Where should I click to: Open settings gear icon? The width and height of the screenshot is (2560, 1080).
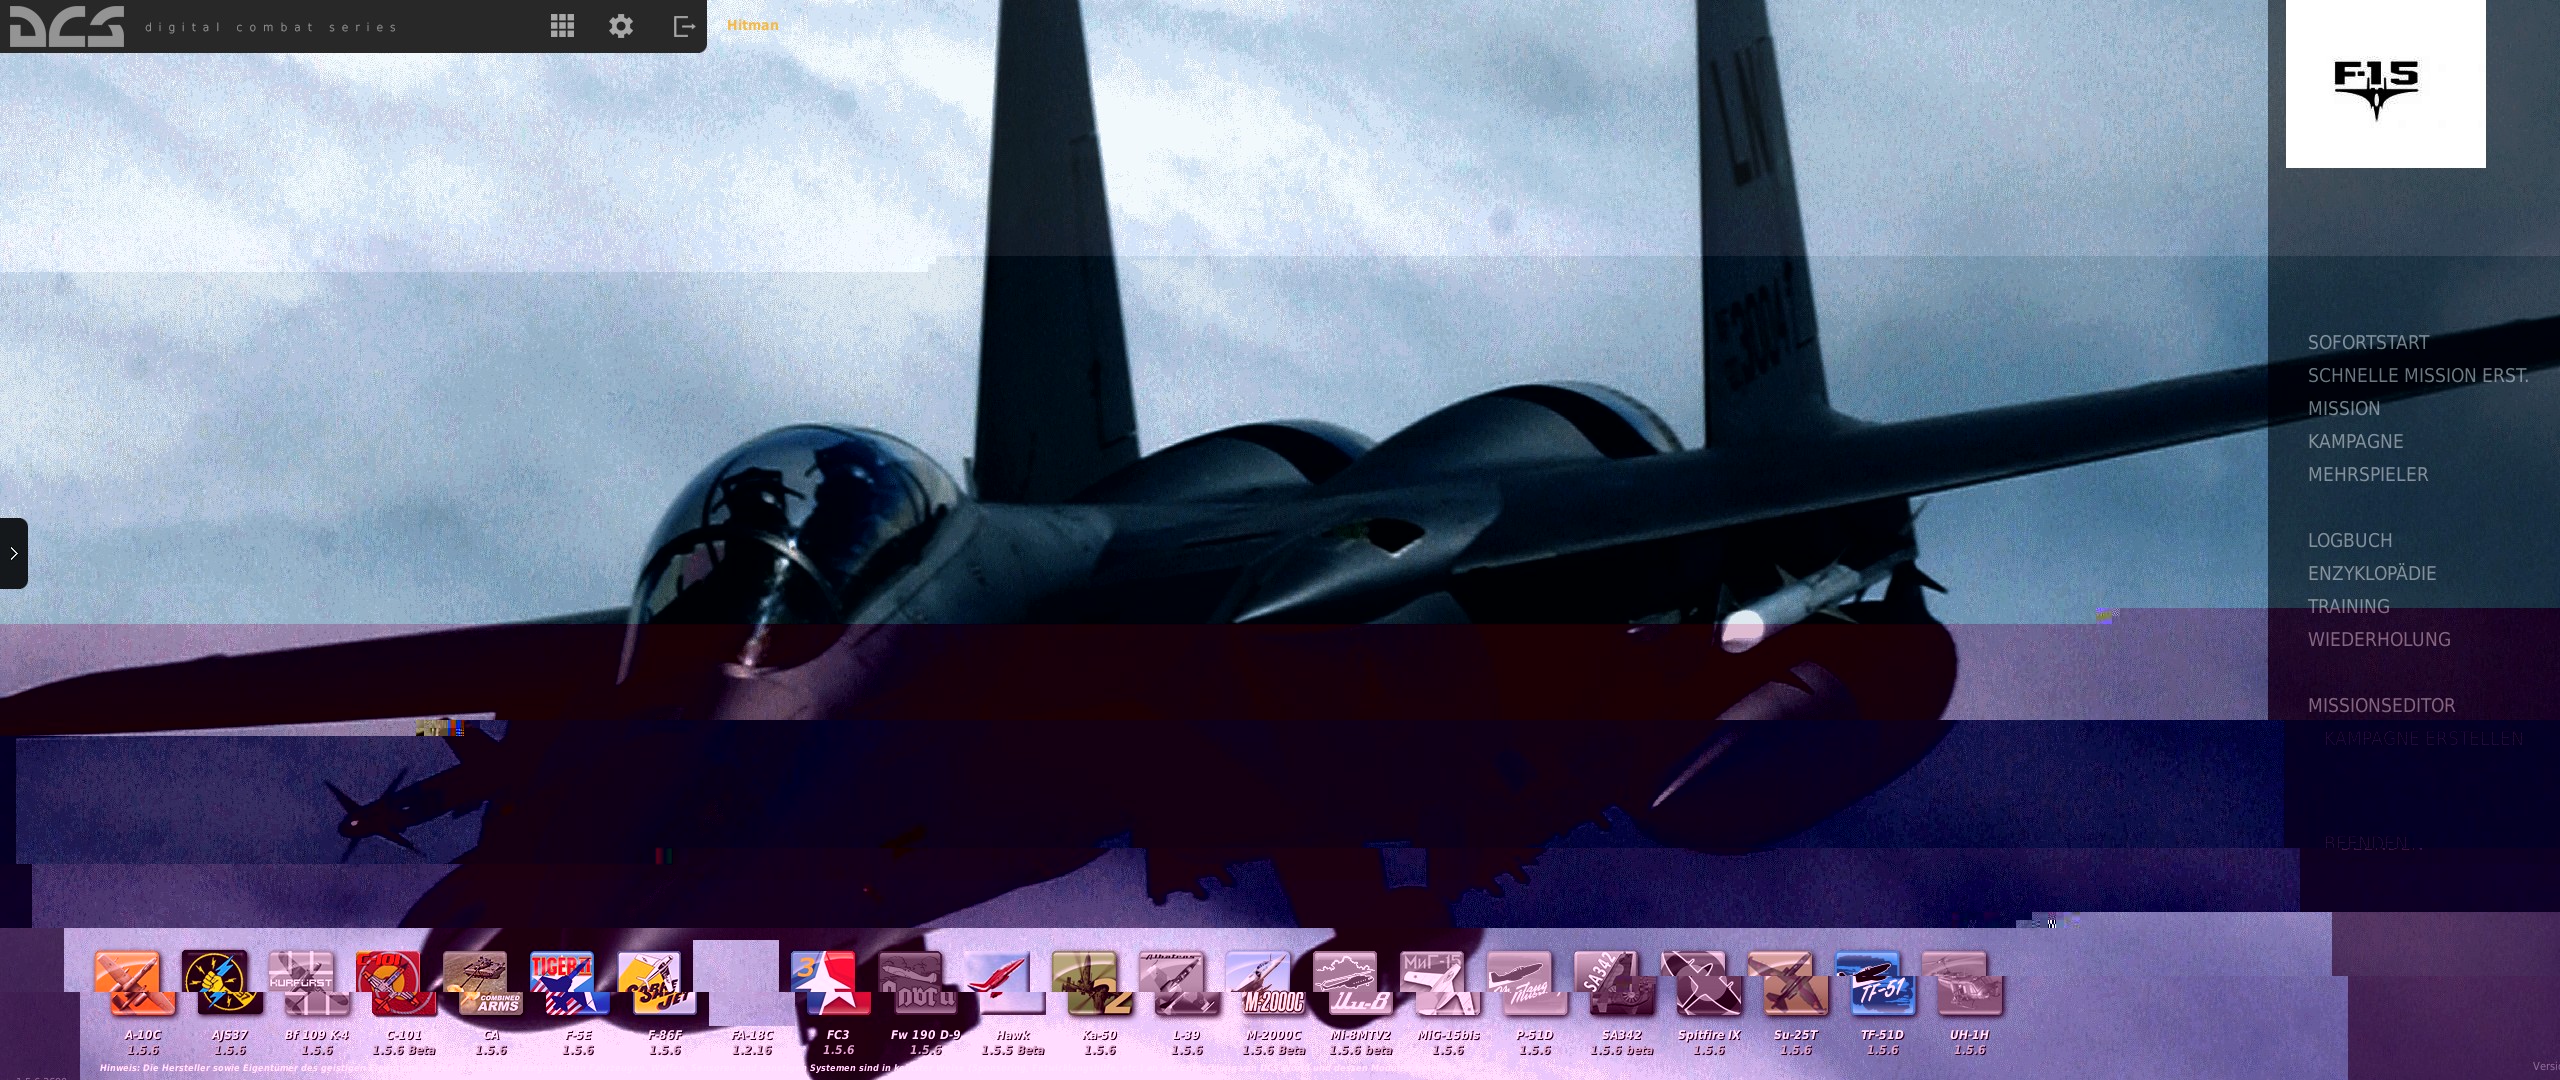[621, 26]
